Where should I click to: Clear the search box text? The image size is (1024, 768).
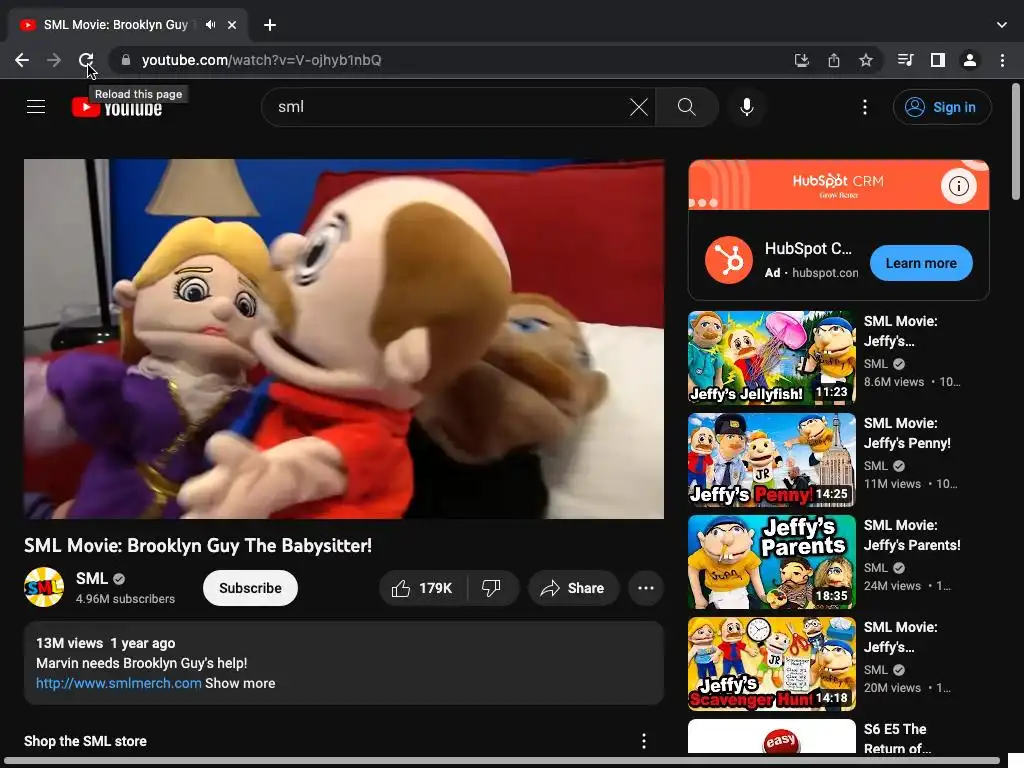pyautogui.click(x=639, y=106)
